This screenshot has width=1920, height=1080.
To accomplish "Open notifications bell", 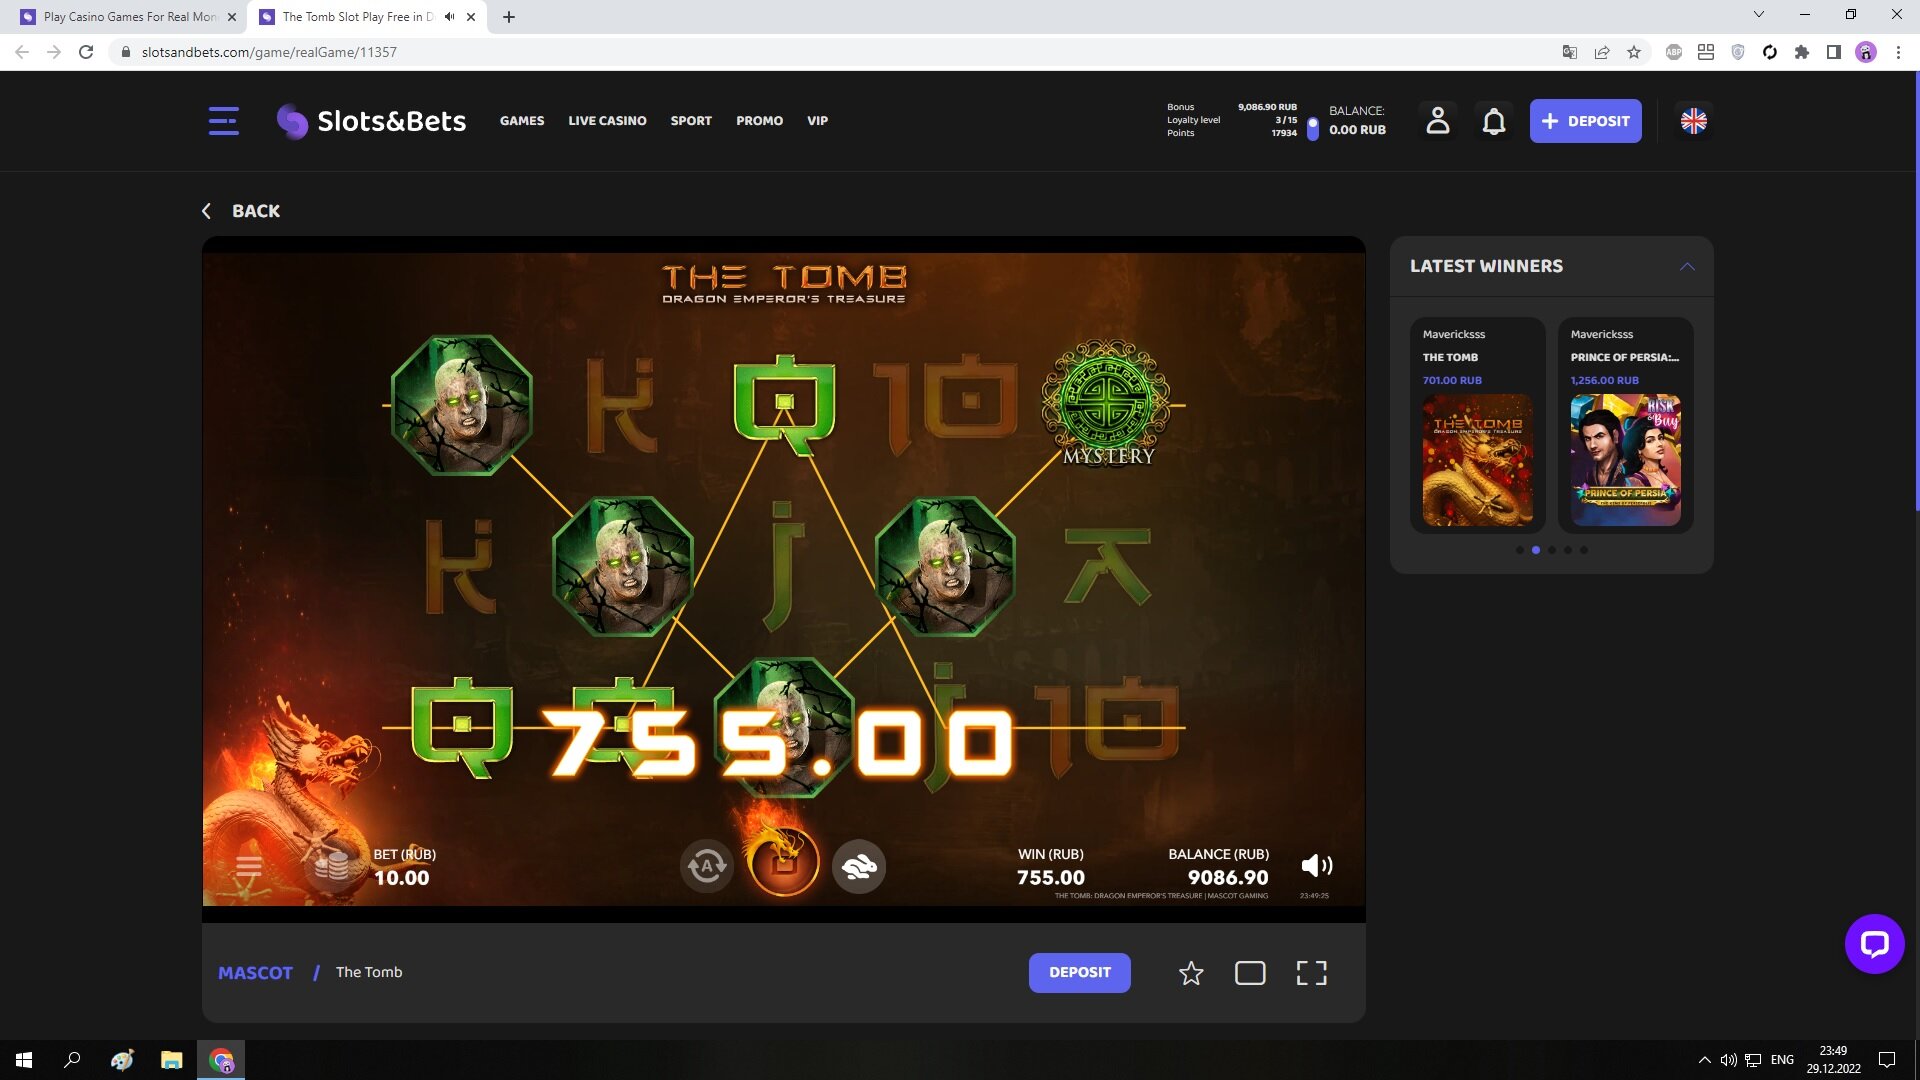I will pos(1493,121).
